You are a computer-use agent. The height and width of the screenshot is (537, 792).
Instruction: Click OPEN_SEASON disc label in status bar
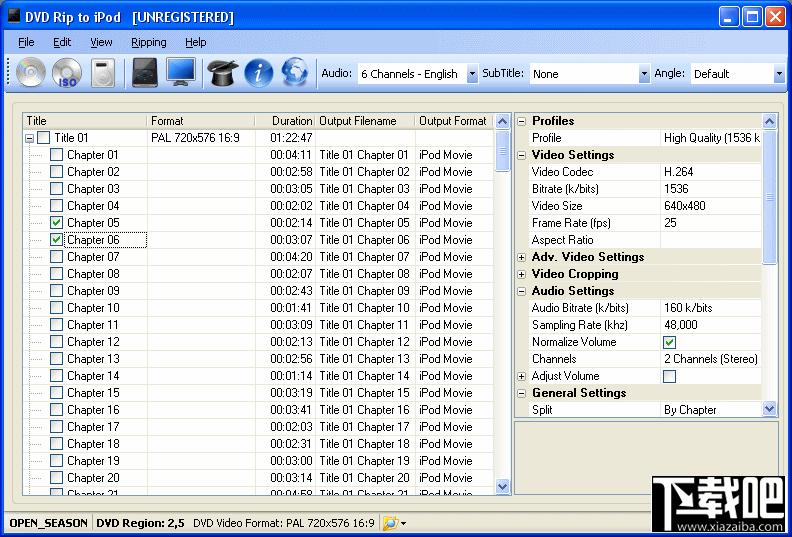[x=48, y=523]
